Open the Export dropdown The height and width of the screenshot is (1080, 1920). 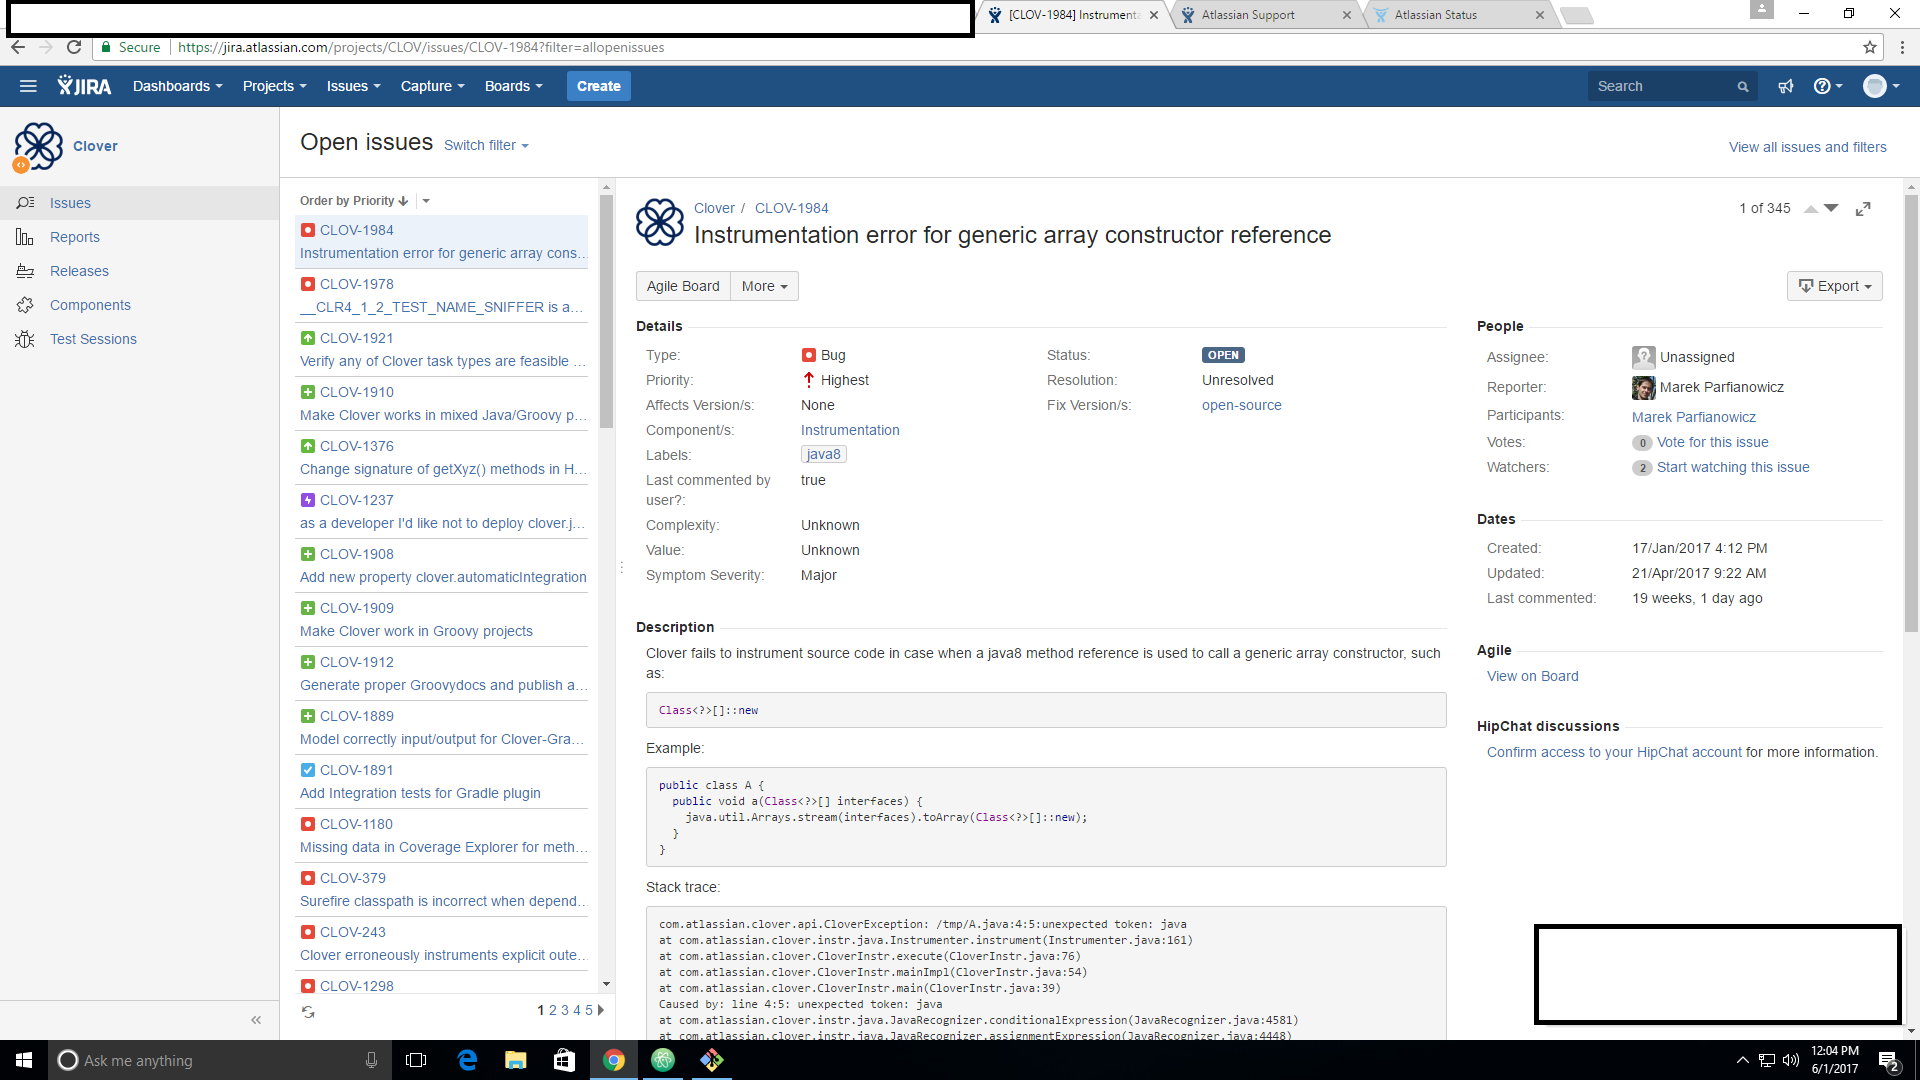(1834, 286)
